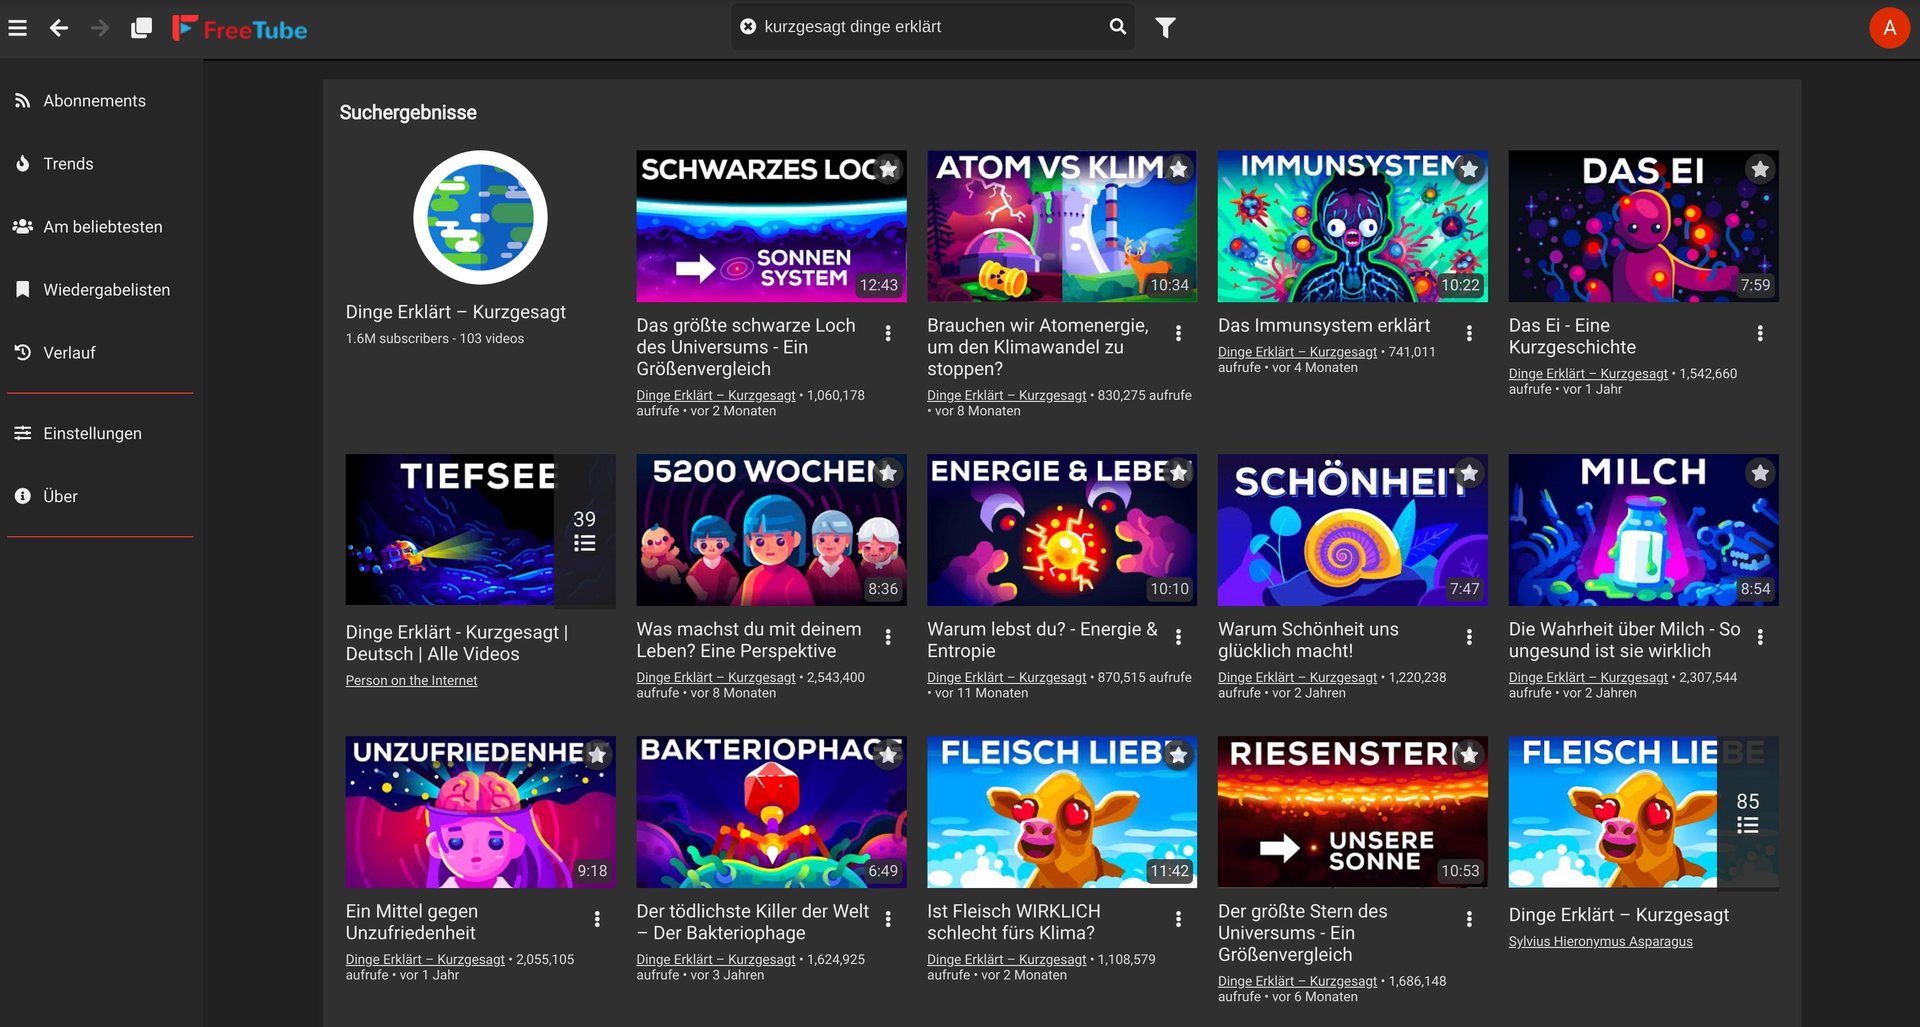Screen dimensions: 1920x1027
Task: Favorite the Riesenstern video via star
Action: point(1469,755)
